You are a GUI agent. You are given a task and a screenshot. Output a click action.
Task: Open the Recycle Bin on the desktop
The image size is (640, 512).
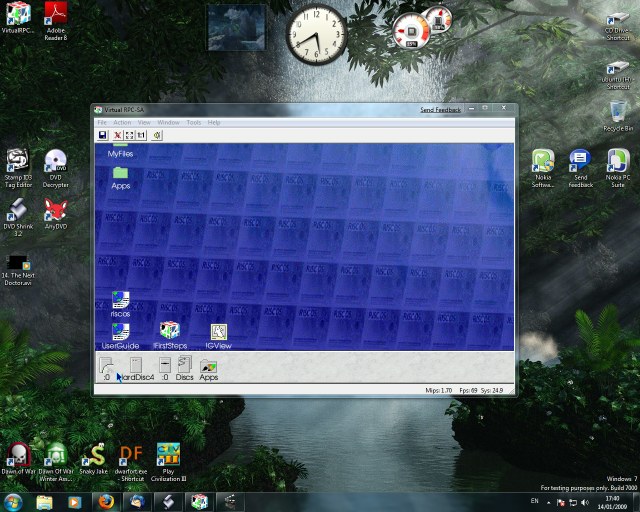618,116
